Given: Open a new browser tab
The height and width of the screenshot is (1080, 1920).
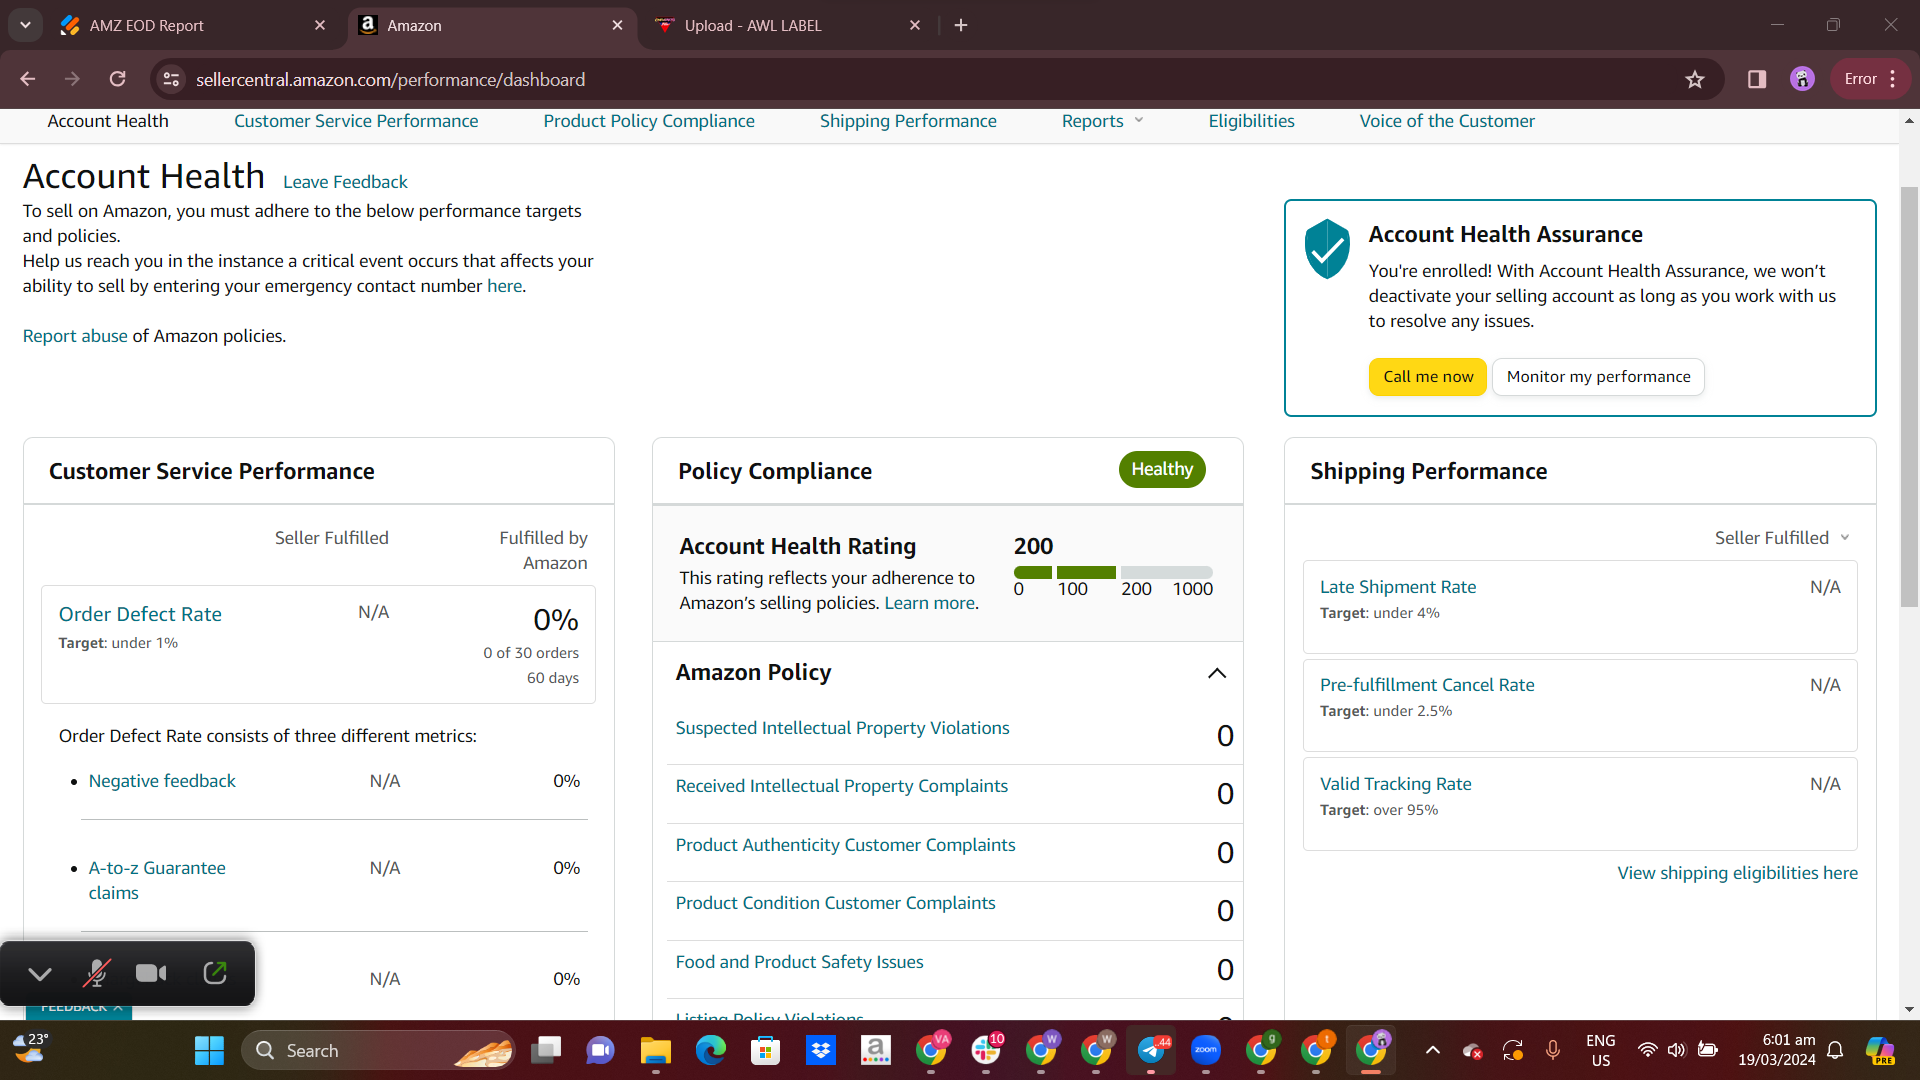Looking at the screenshot, I should (961, 25).
